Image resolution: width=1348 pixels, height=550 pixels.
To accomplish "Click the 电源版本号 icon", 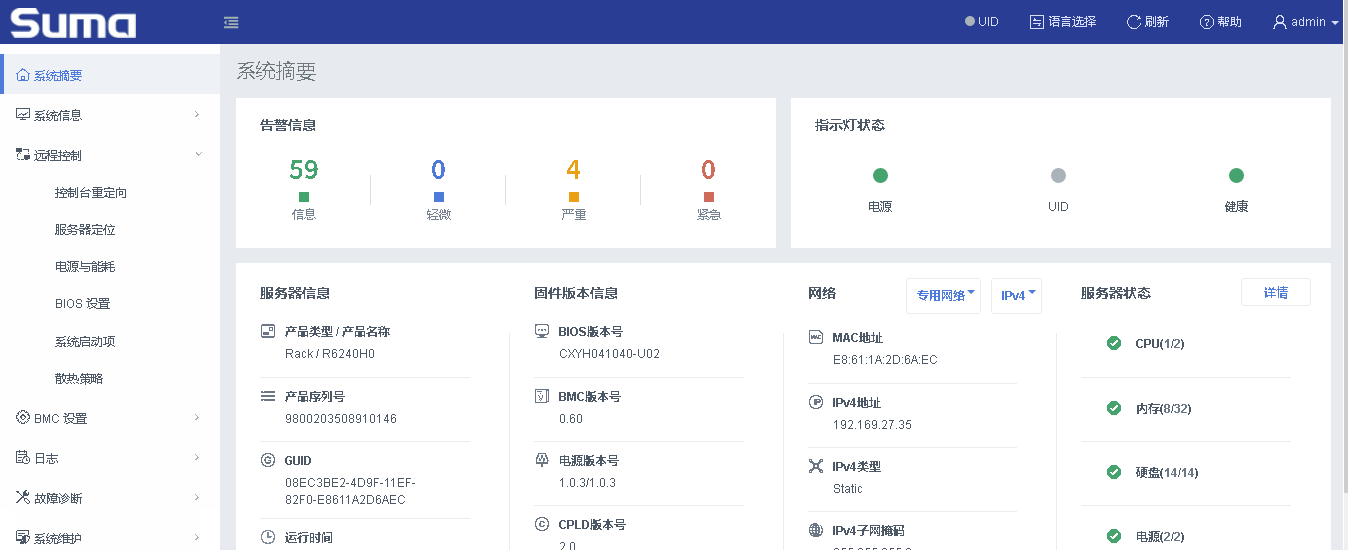I will pyautogui.click(x=542, y=460).
